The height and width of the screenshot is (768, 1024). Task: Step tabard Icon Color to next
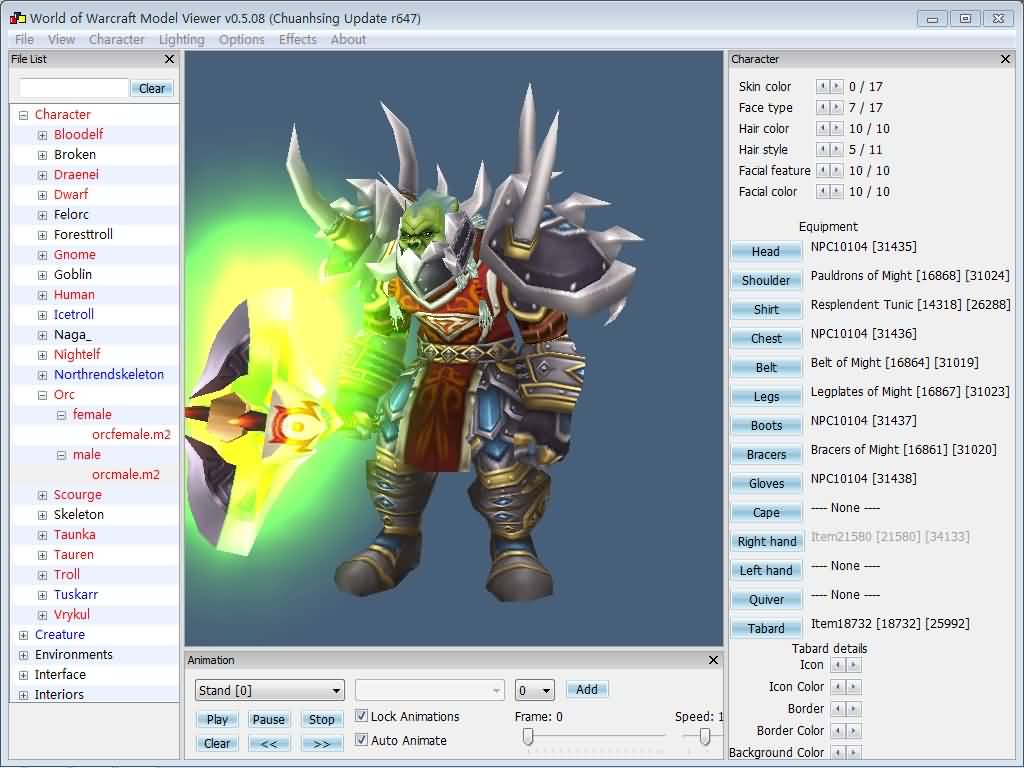coord(854,687)
